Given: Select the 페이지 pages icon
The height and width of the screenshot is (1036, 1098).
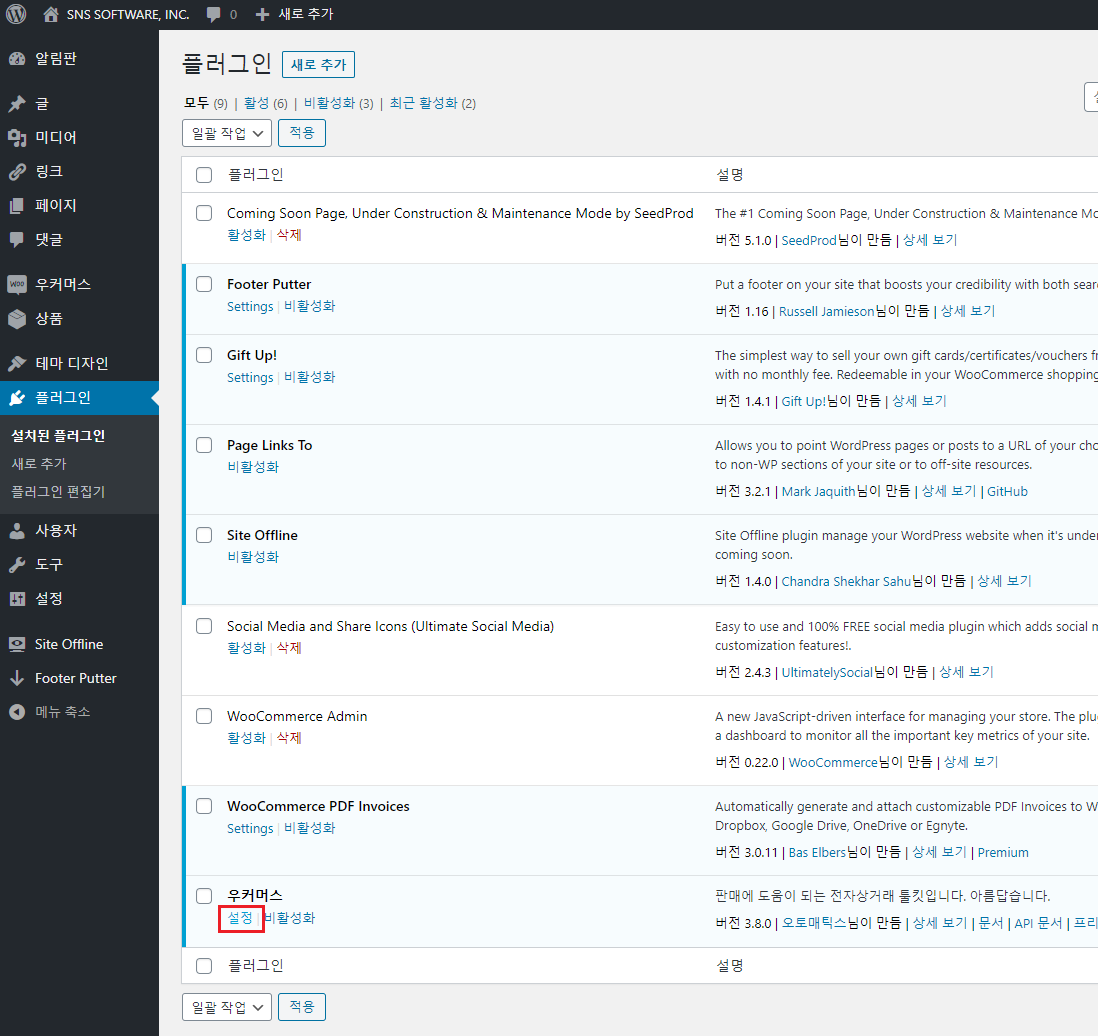Looking at the screenshot, I should pyautogui.click(x=17, y=205).
